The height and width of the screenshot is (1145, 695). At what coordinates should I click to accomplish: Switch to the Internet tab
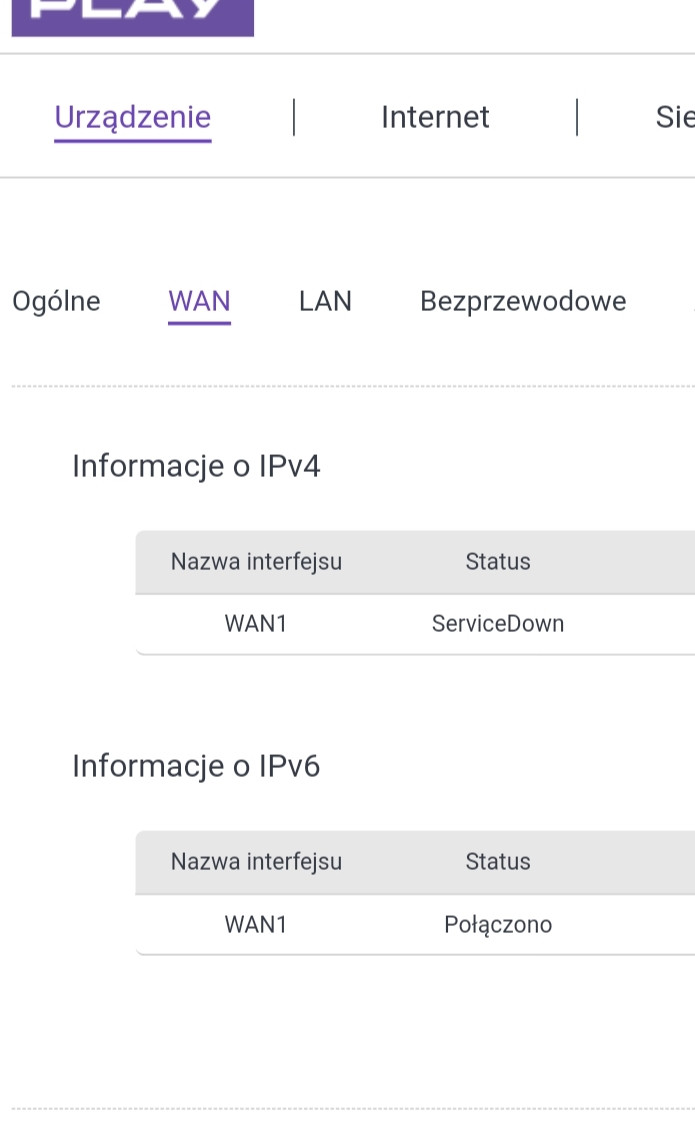[x=435, y=118]
